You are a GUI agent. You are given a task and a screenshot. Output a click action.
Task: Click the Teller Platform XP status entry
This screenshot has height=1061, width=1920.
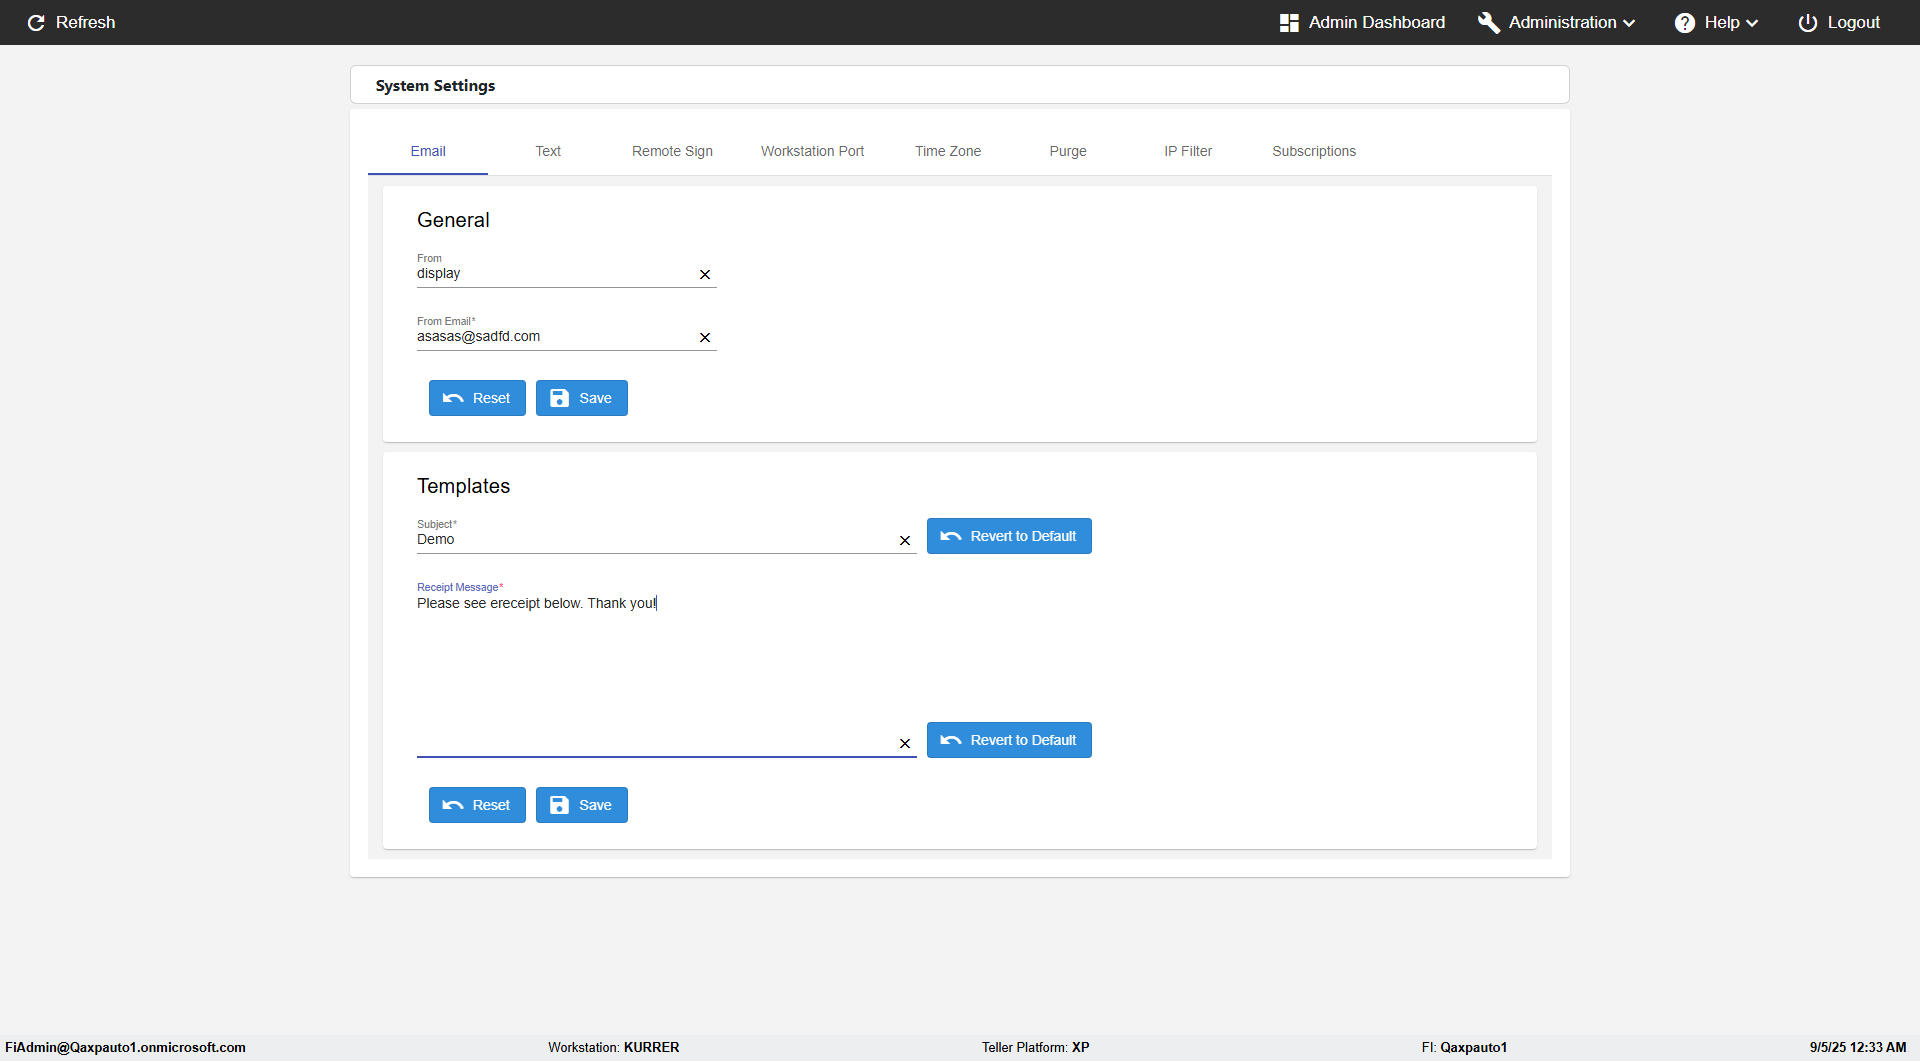click(x=1035, y=1047)
